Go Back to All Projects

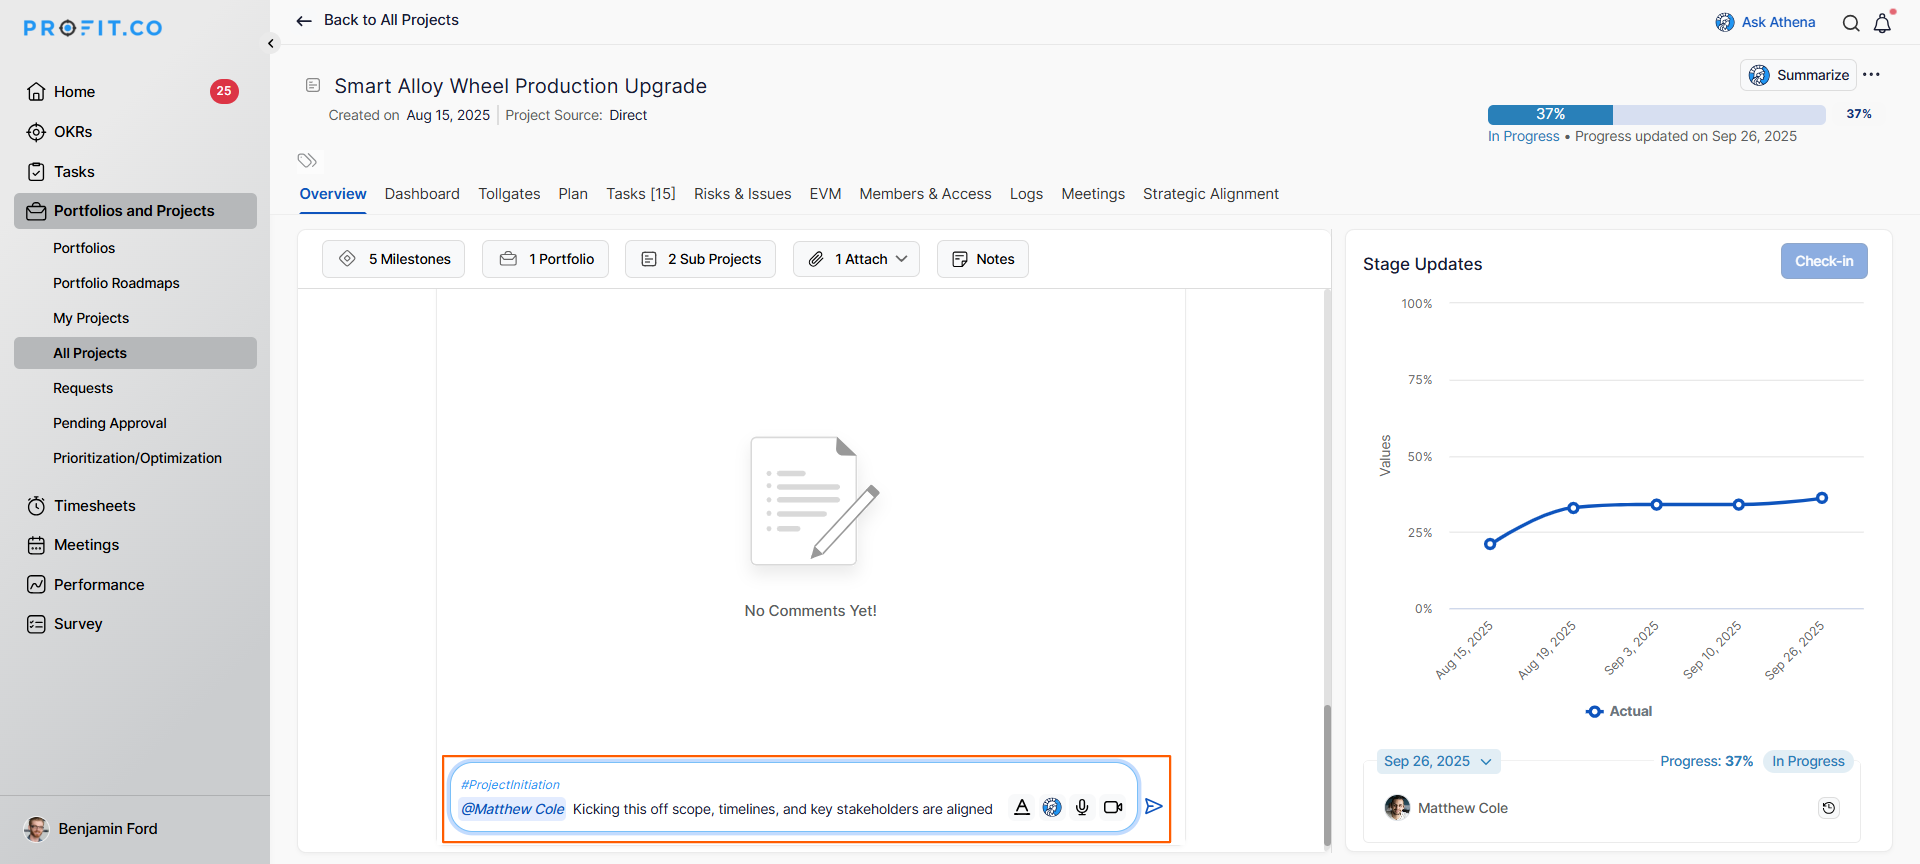pyautogui.click(x=378, y=20)
